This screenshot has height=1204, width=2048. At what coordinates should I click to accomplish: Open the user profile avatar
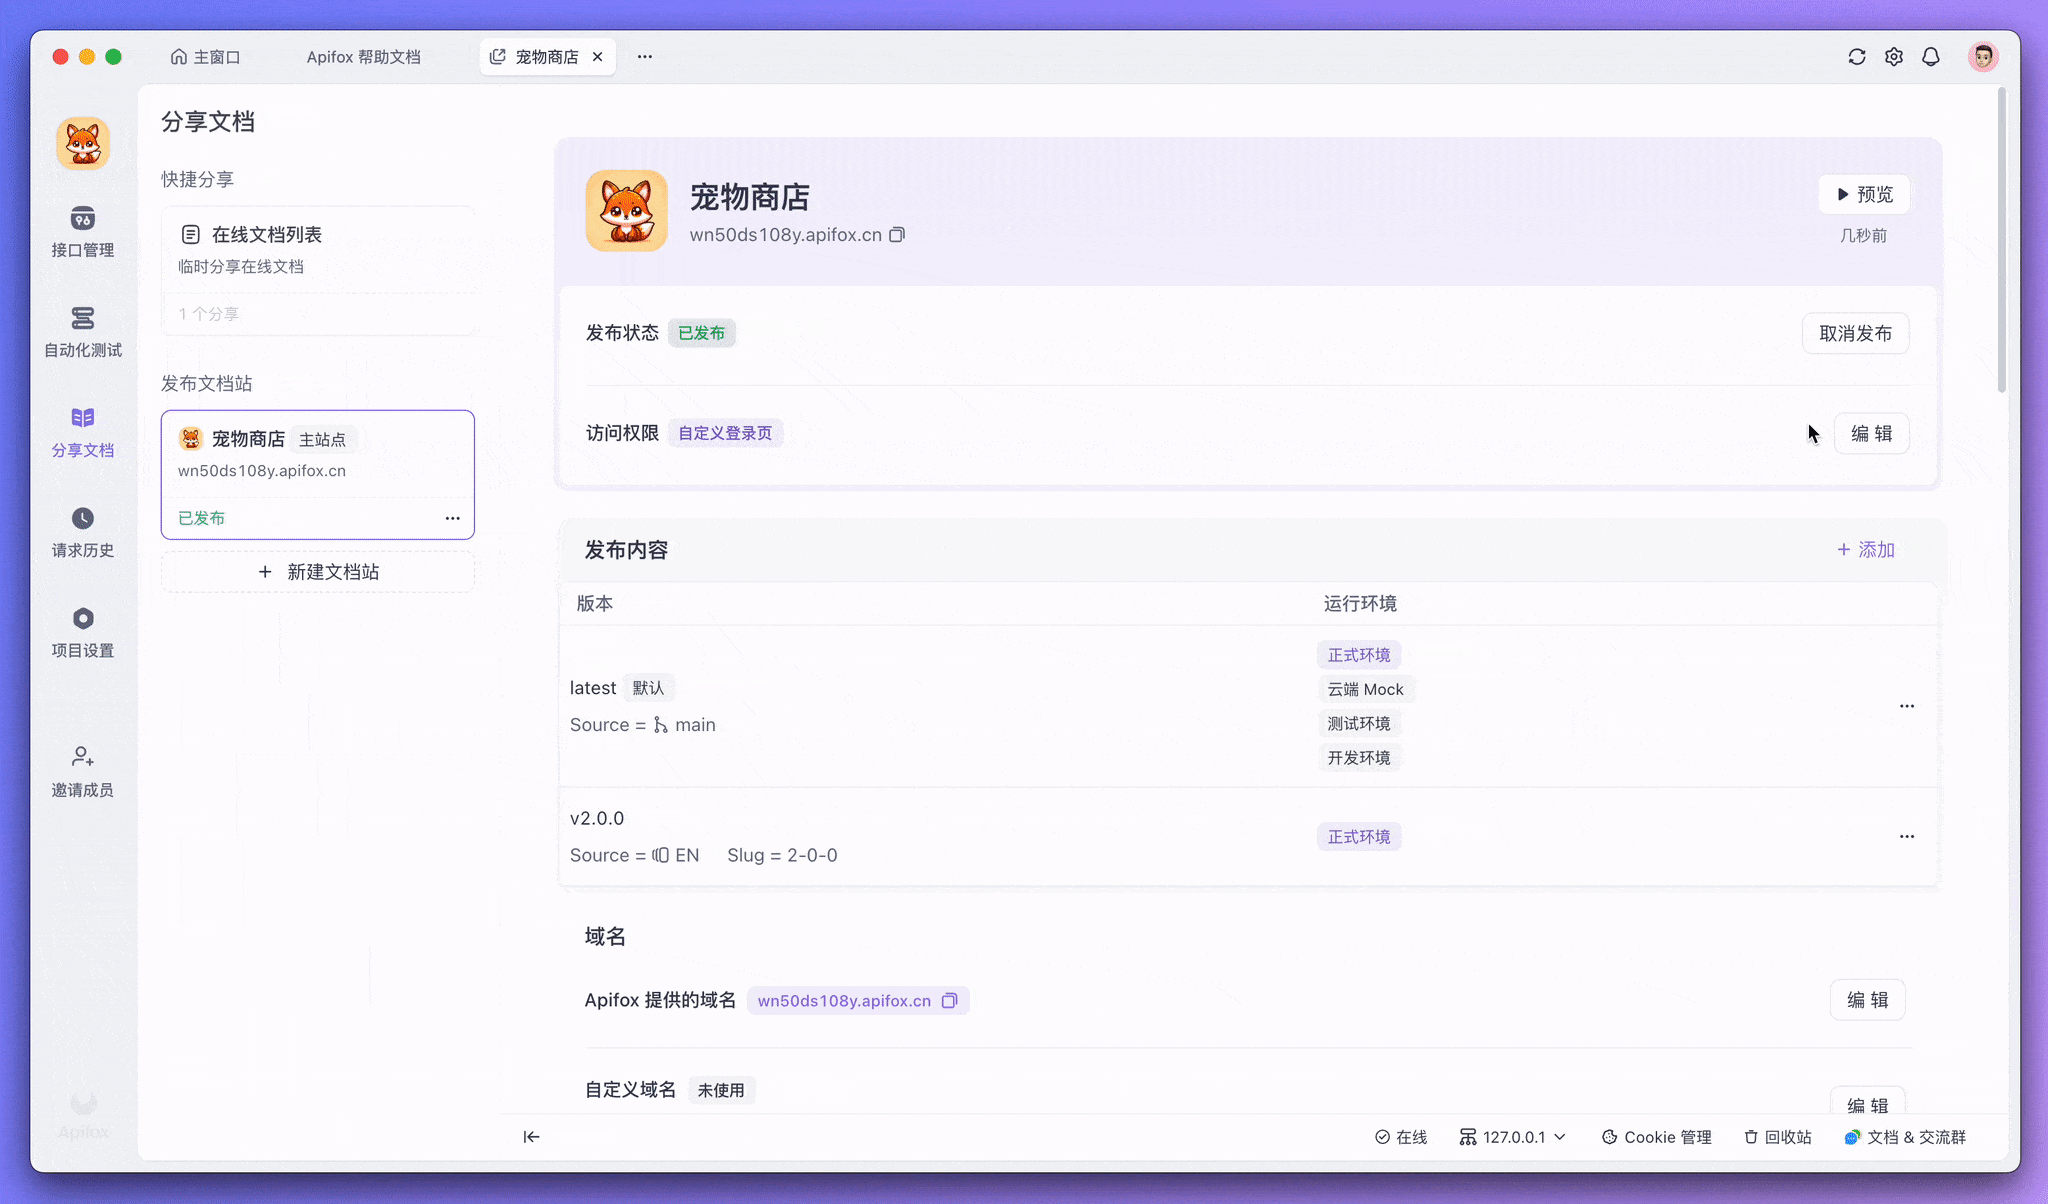tap(1983, 57)
